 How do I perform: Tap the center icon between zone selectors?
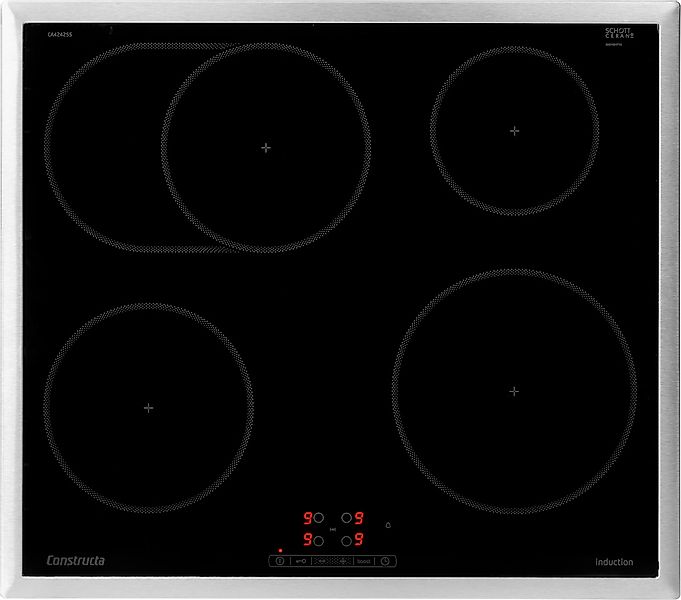(x=332, y=529)
